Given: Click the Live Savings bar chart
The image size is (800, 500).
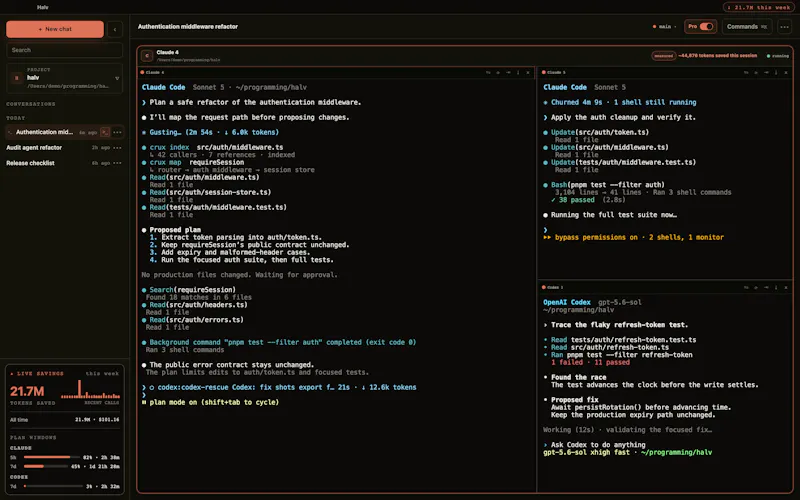Looking at the screenshot, I should click(90, 389).
